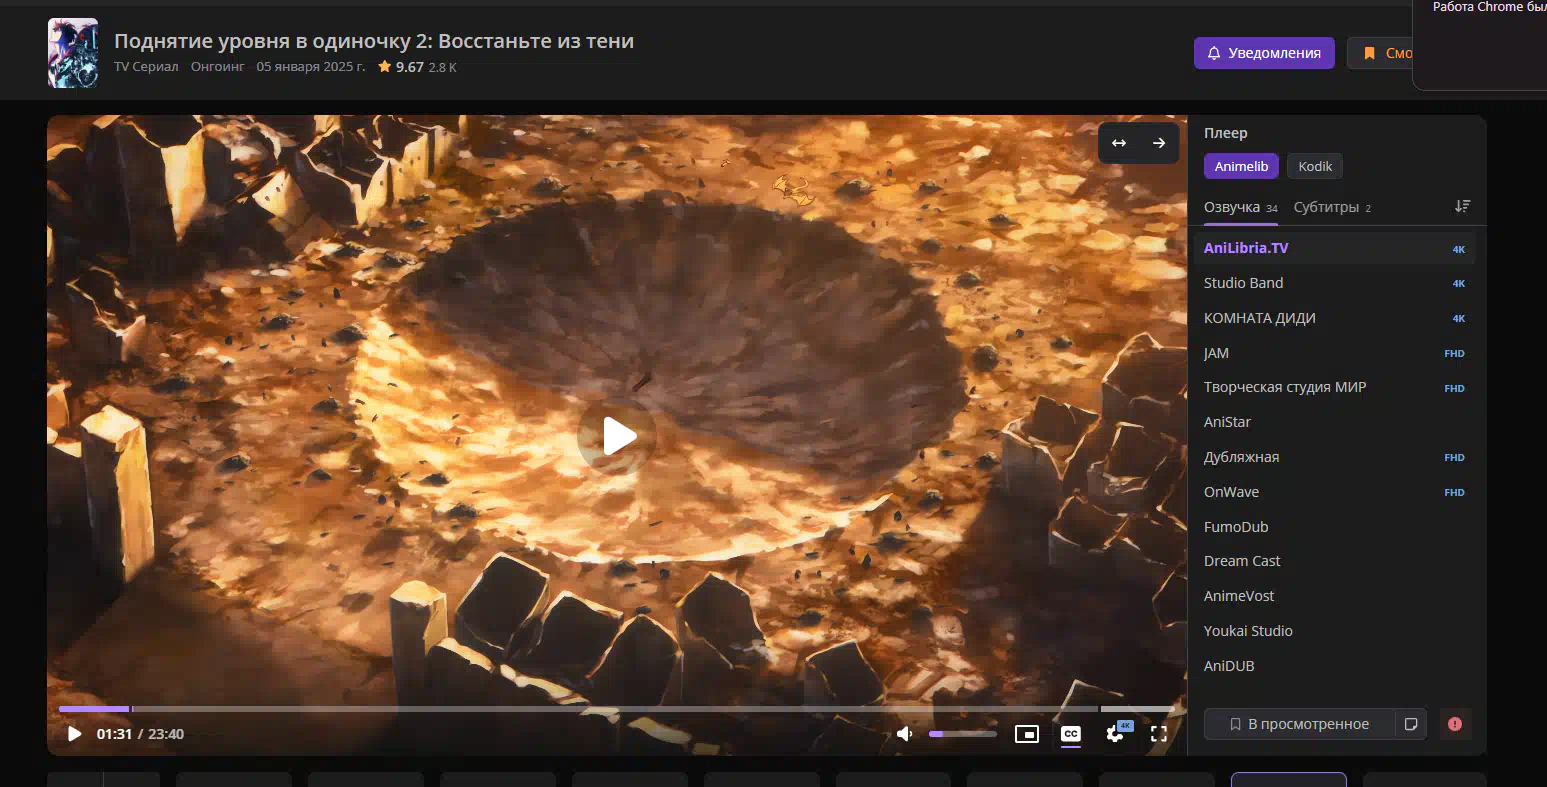Open the Озвучка tab
Image resolution: width=1547 pixels, height=787 pixels.
(x=1240, y=207)
